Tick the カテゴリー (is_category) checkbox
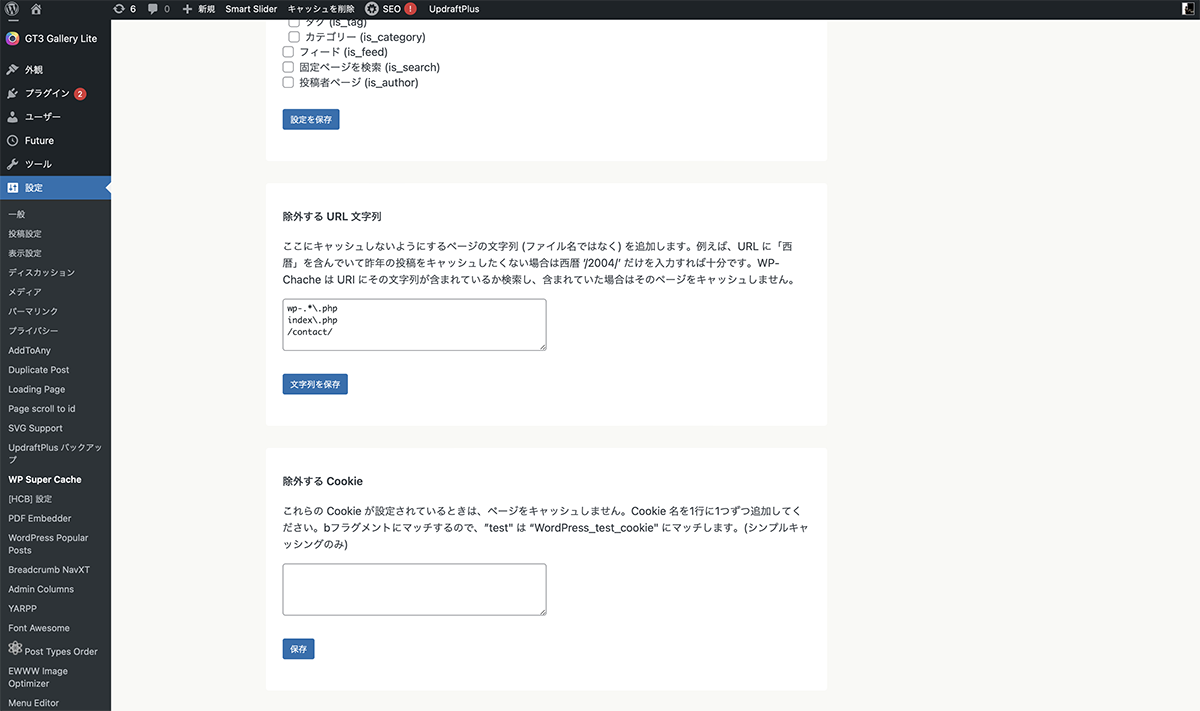The width and height of the screenshot is (1200, 711). [294, 37]
